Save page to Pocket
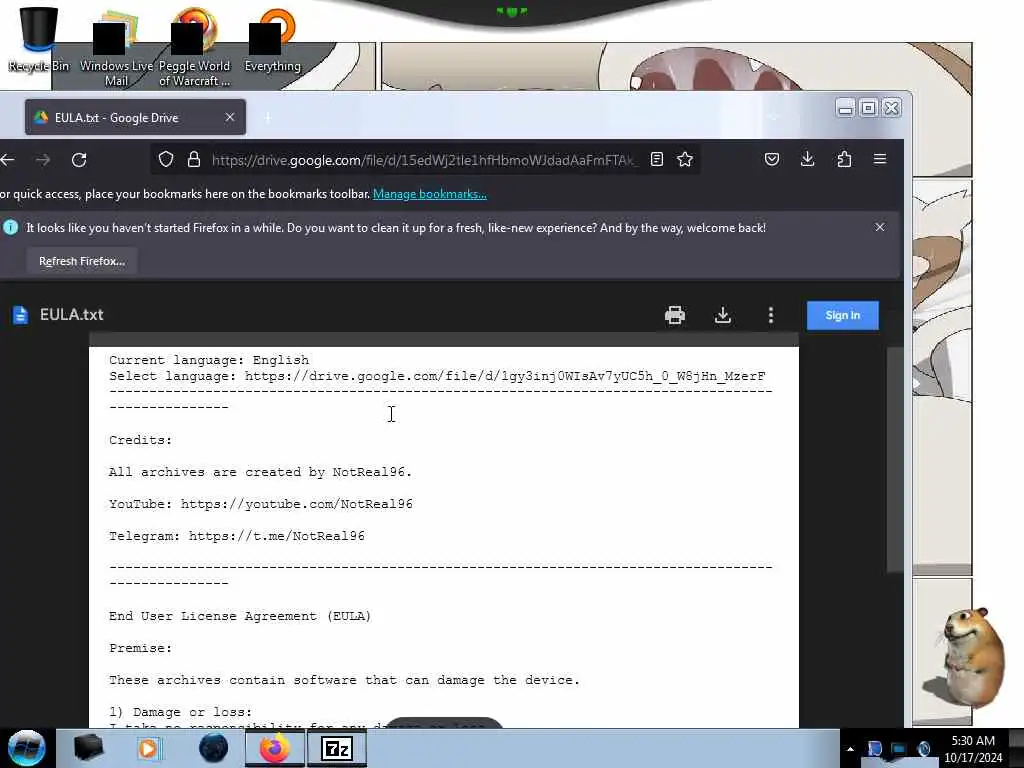Viewport: 1024px width, 768px height. pos(772,159)
